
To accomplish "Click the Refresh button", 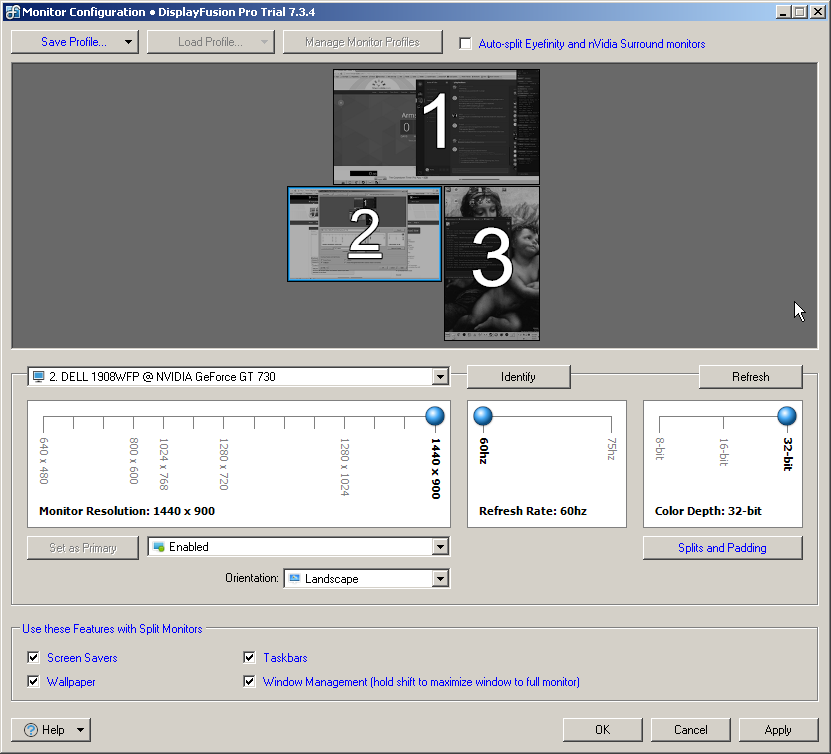I will click(x=750, y=377).
